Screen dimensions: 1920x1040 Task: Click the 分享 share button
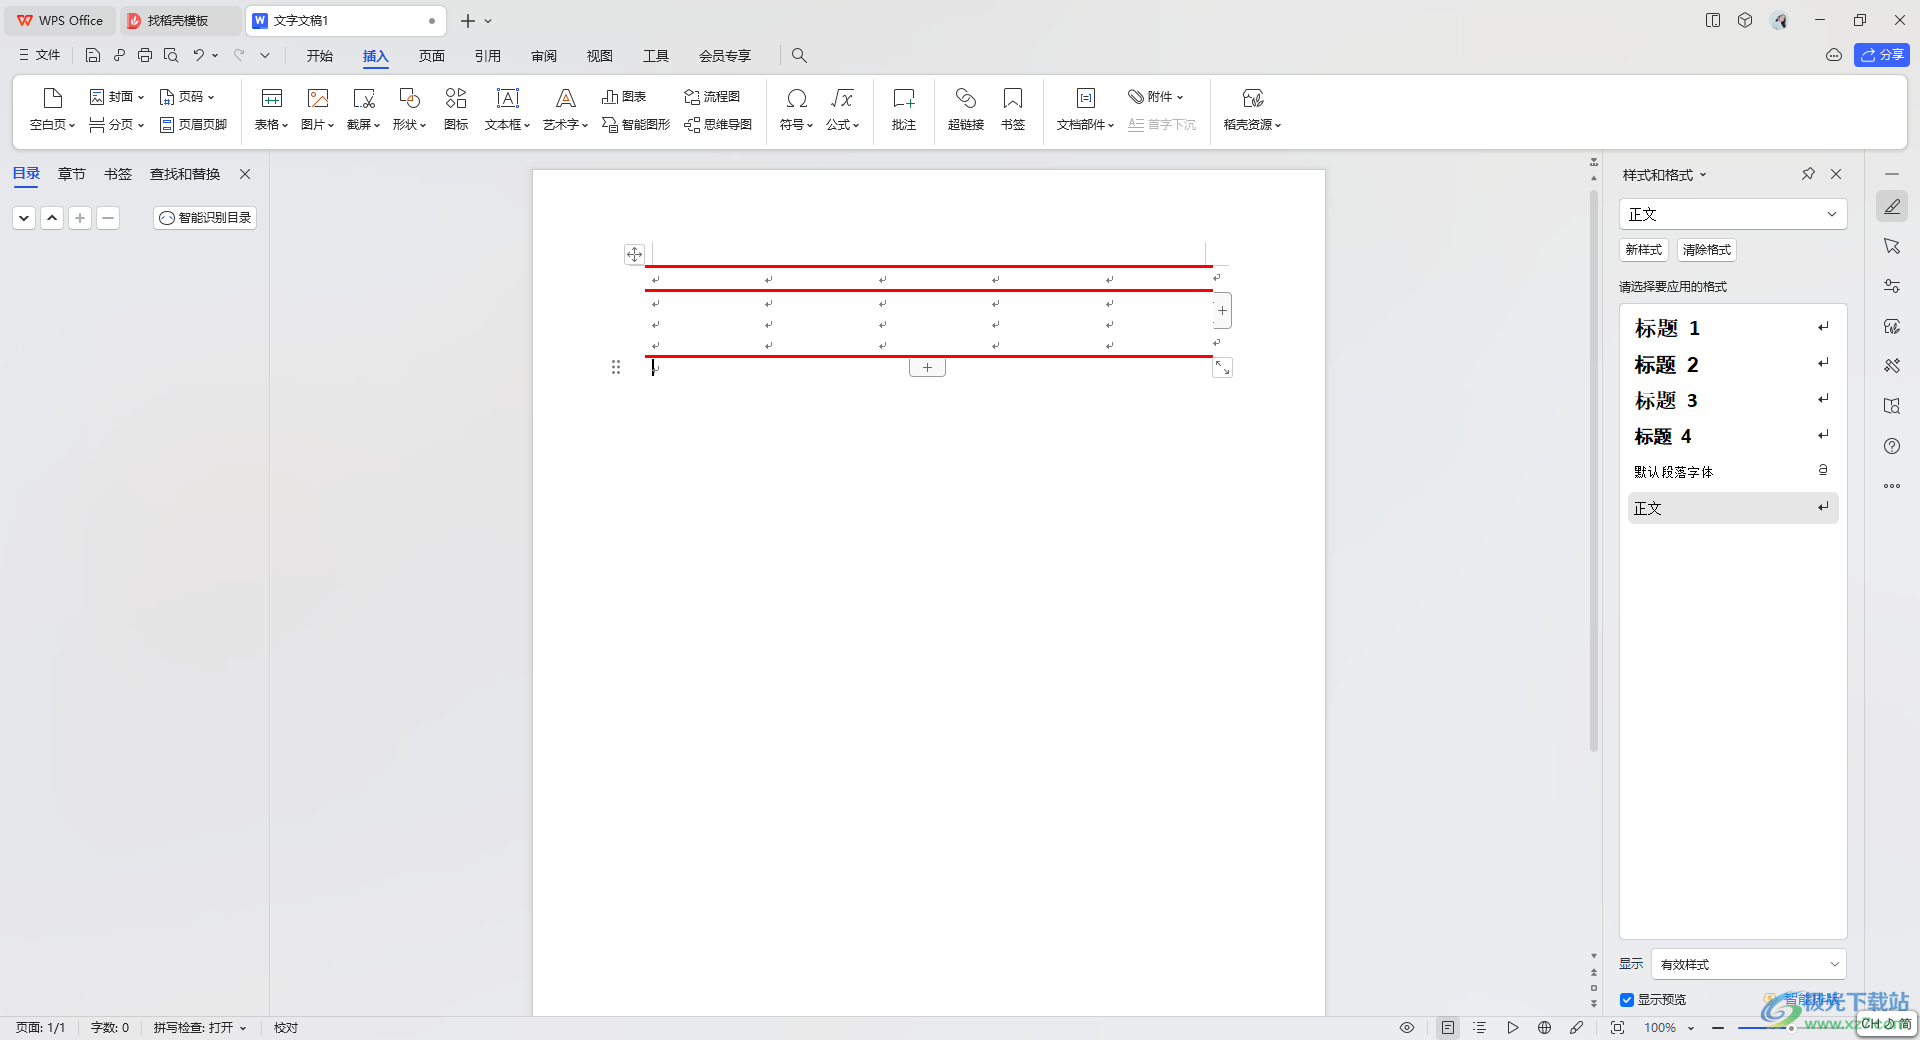coord(1882,55)
